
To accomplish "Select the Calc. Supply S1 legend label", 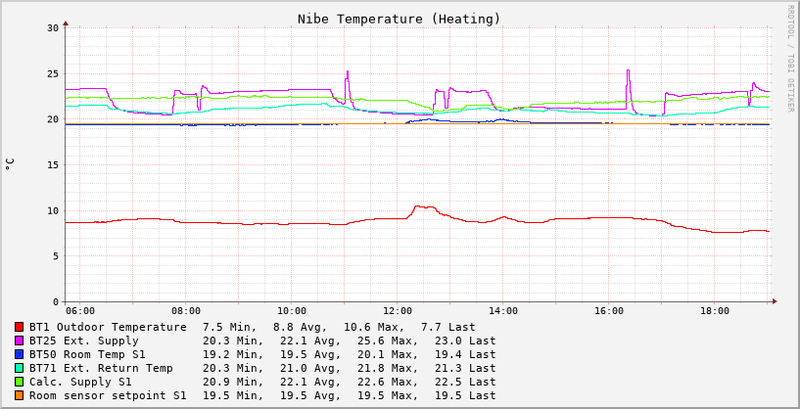I will click(x=80, y=382).
